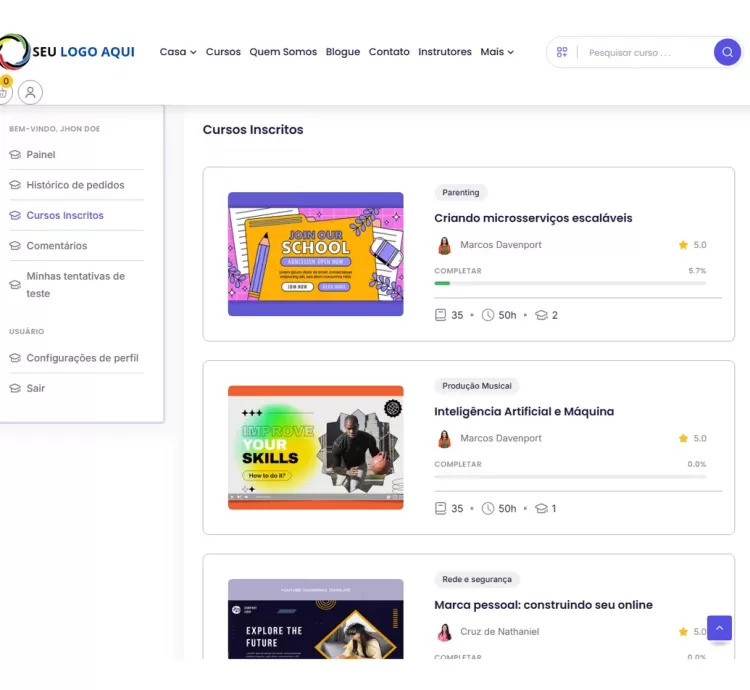Click progress bar of first course
This screenshot has width=750, height=690.
(x=570, y=283)
